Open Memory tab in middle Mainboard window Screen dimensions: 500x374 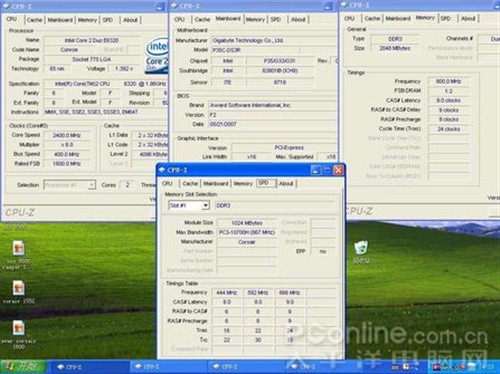[x=255, y=19]
